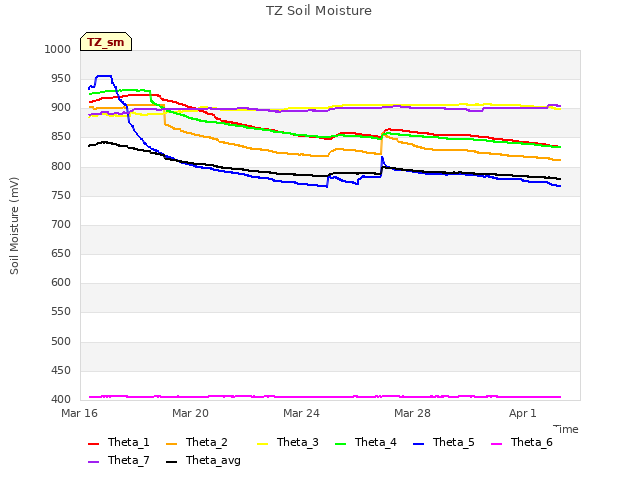
Task: Click the blue Theta_5 color swatch
Action: 418,444
